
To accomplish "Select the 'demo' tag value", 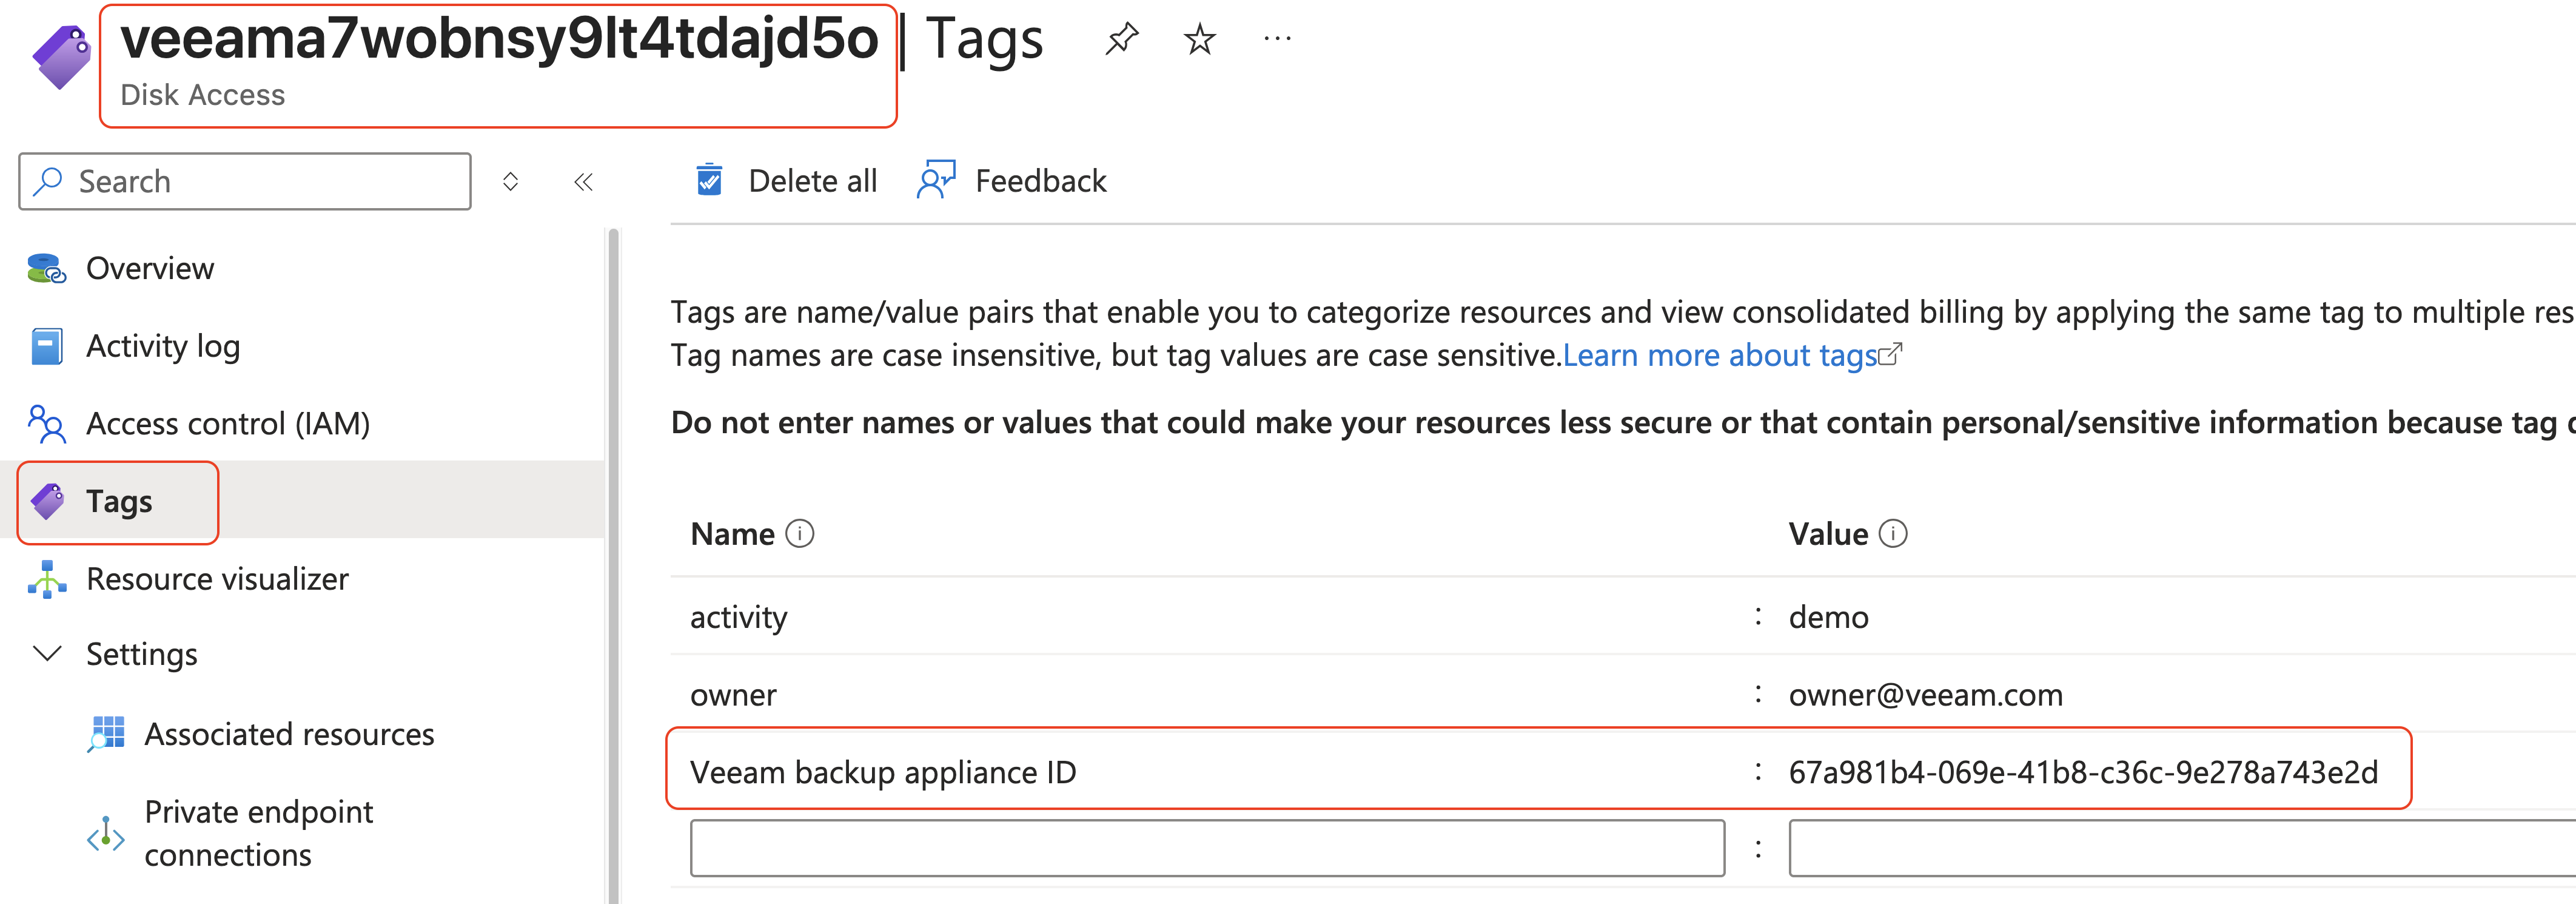I will click(x=1828, y=617).
